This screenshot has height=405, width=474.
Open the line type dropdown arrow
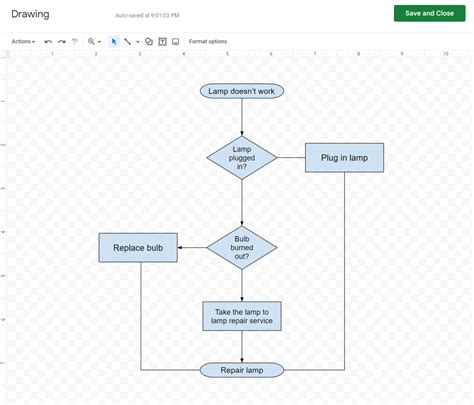point(138,42)
